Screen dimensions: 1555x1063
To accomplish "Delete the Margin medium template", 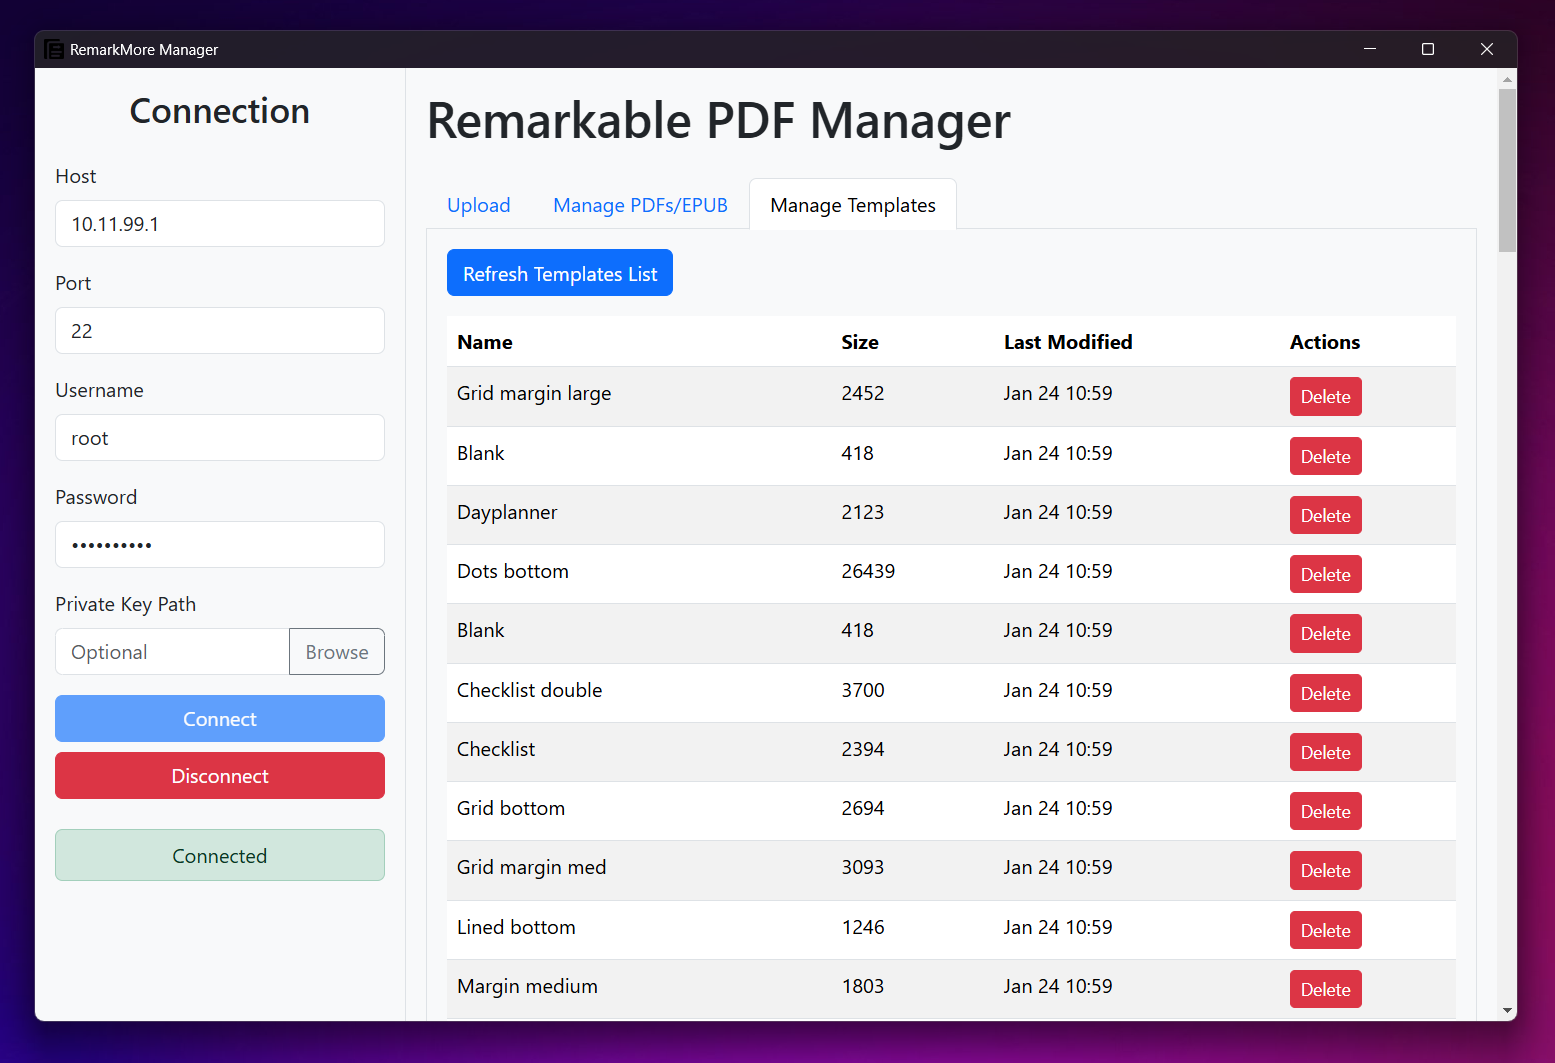I will (x=1325, y=989).
